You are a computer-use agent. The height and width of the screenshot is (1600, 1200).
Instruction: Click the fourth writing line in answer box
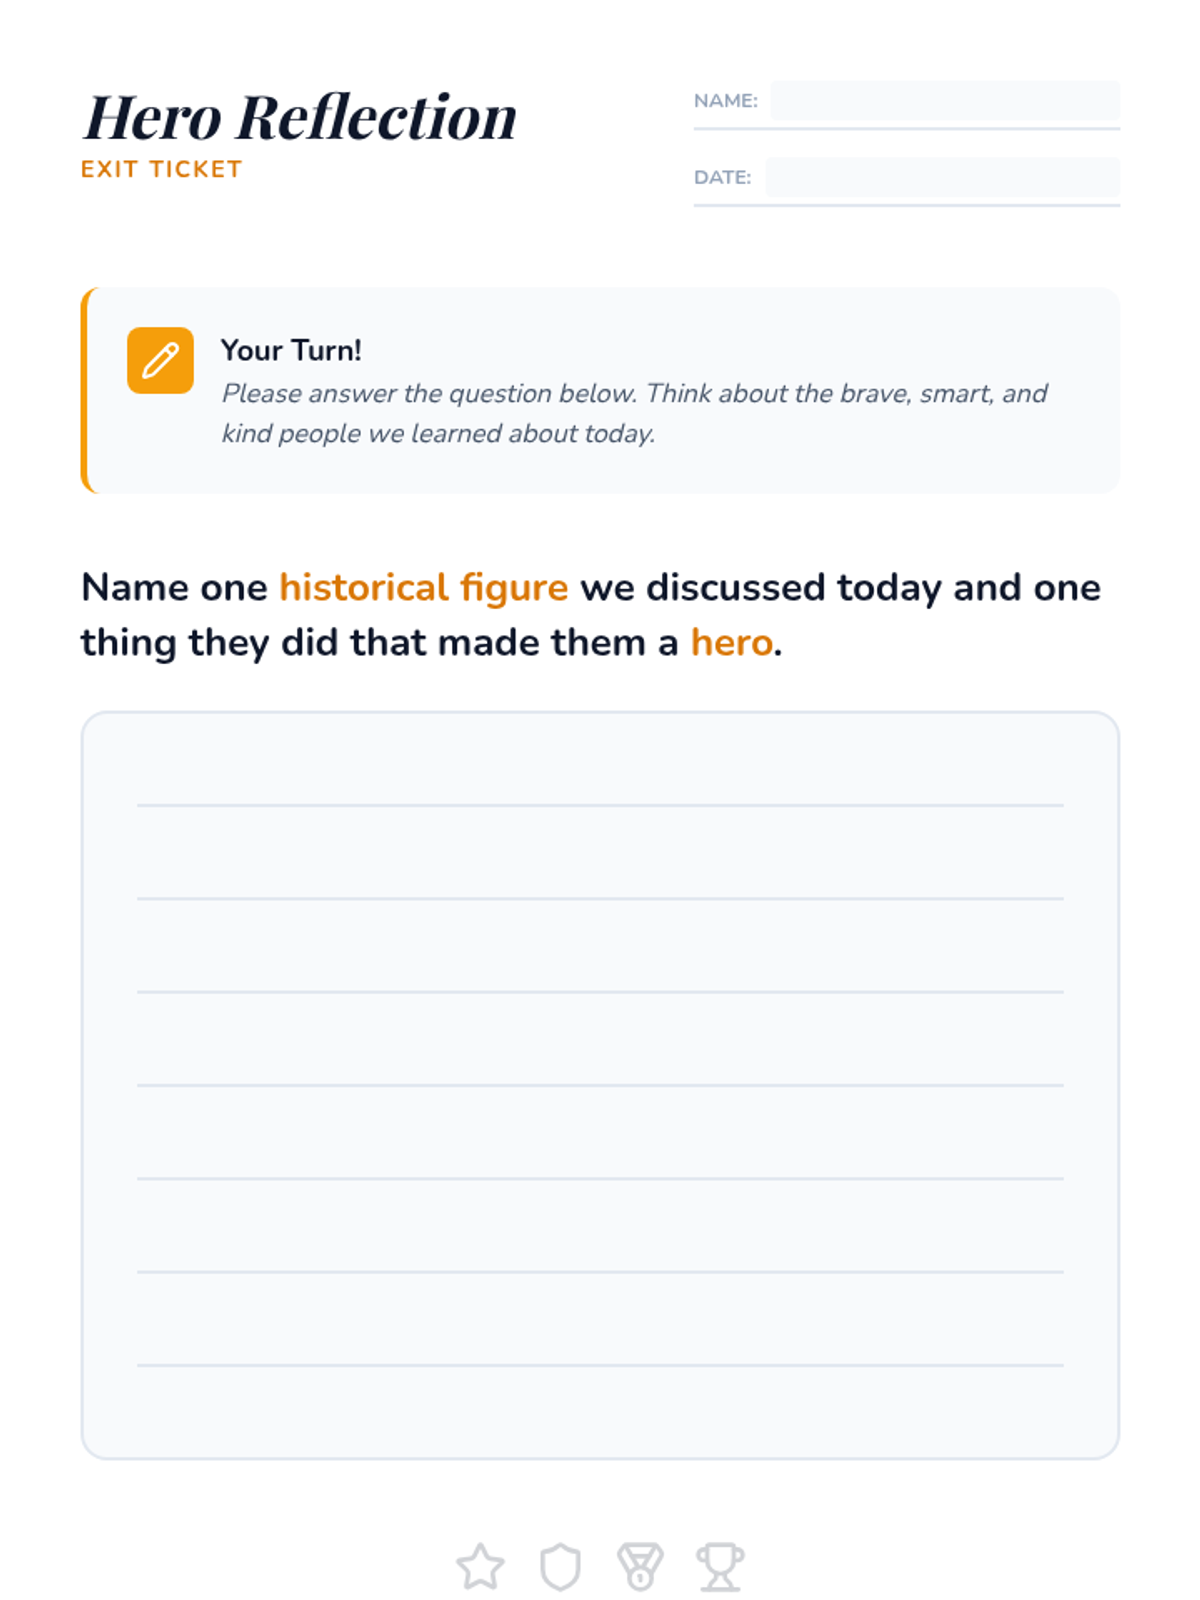pyautogui.click(x=600, y=1084)
